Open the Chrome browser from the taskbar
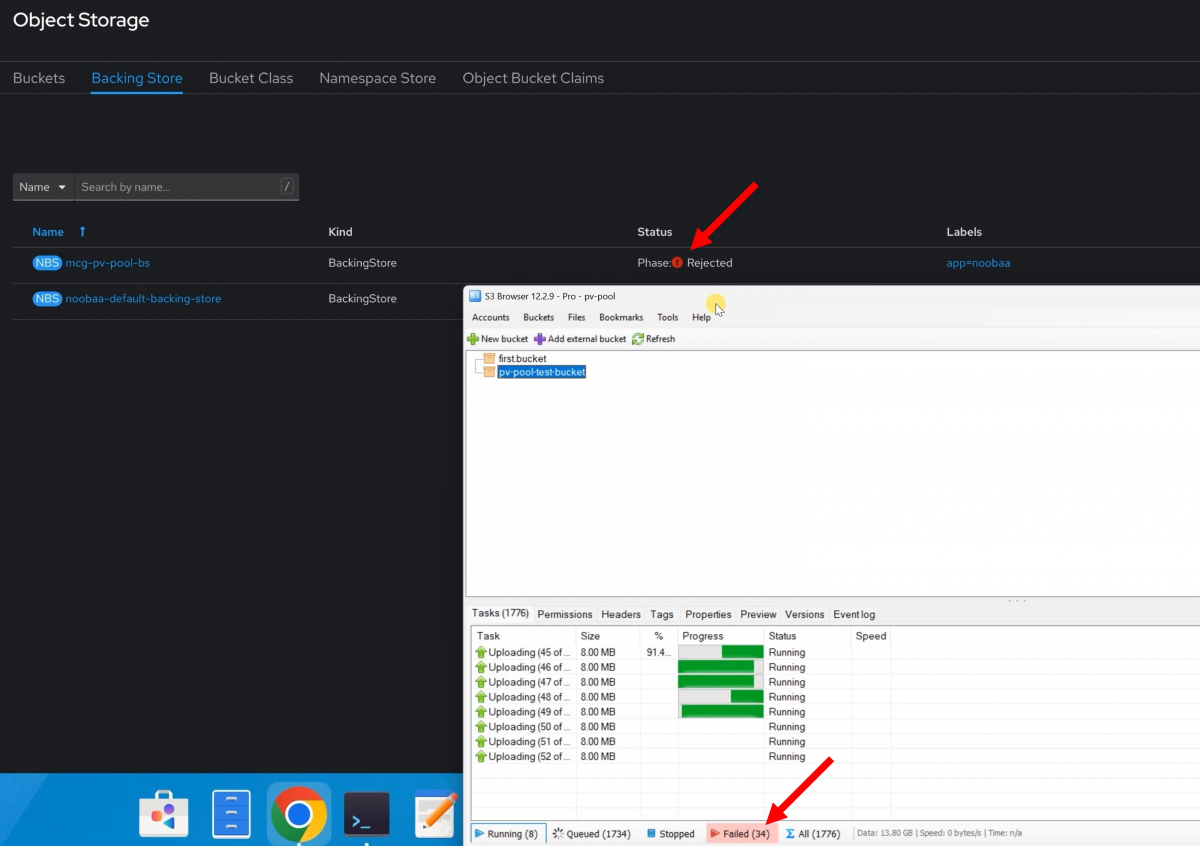Viewport: 1200px width, 846px height. [298, 812]
